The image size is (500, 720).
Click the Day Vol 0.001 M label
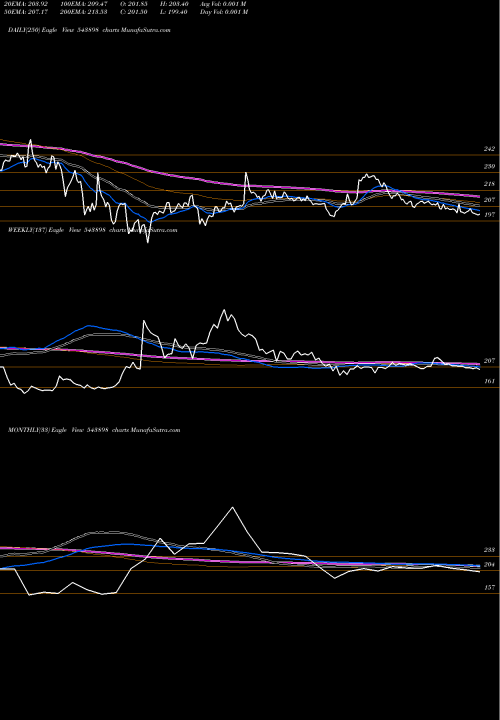(224, 12)
